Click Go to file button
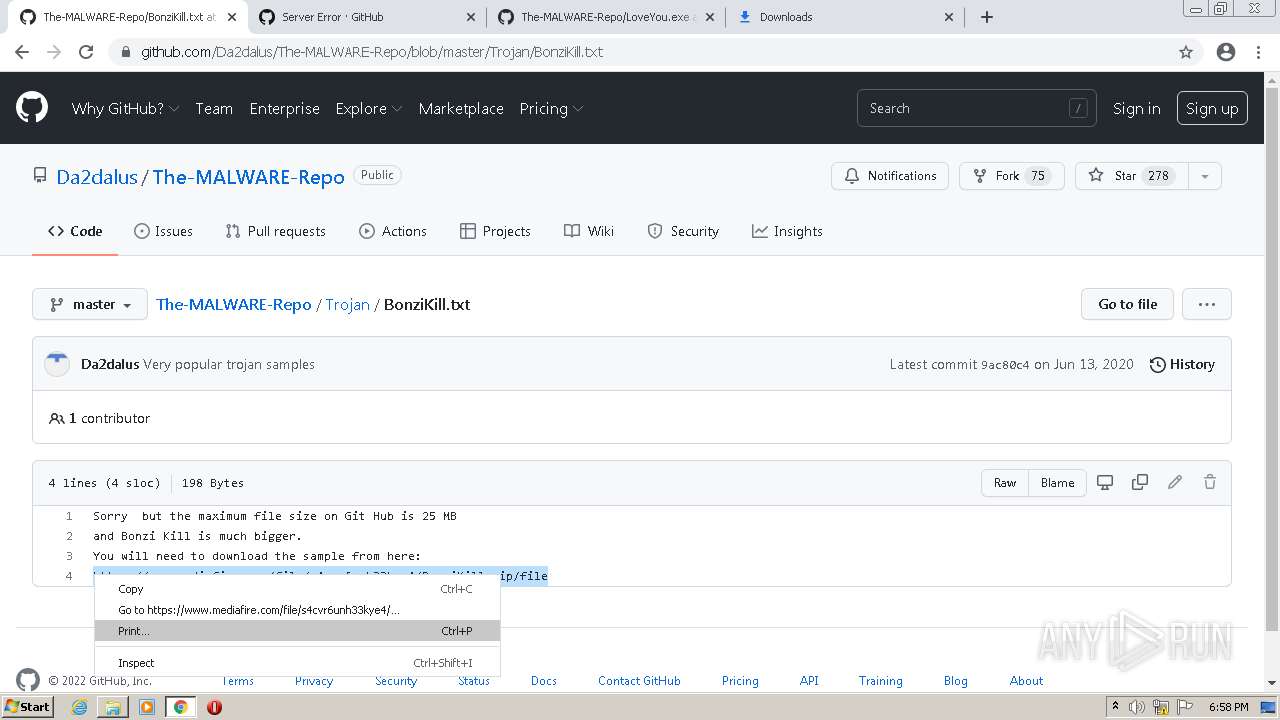Viewport: 1280px width, 720px height. coord(1127,304)
